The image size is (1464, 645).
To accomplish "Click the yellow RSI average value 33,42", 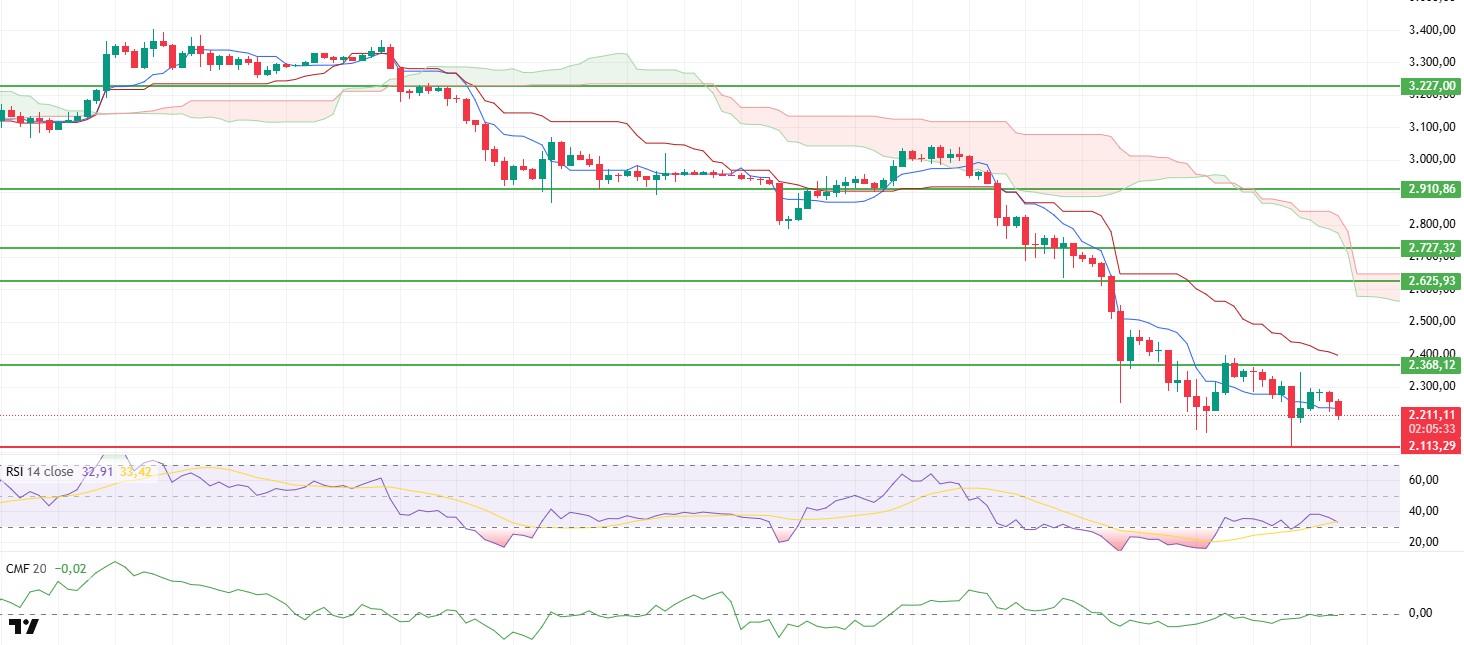I will 135,472.
